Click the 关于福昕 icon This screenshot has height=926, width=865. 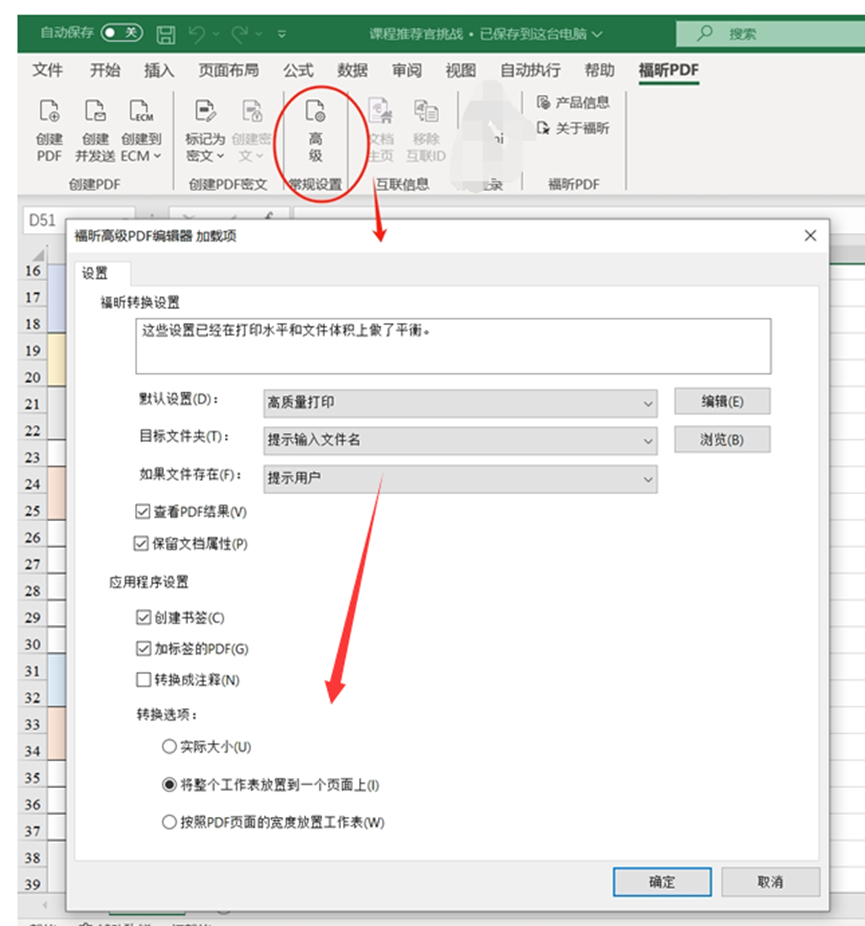543,128
